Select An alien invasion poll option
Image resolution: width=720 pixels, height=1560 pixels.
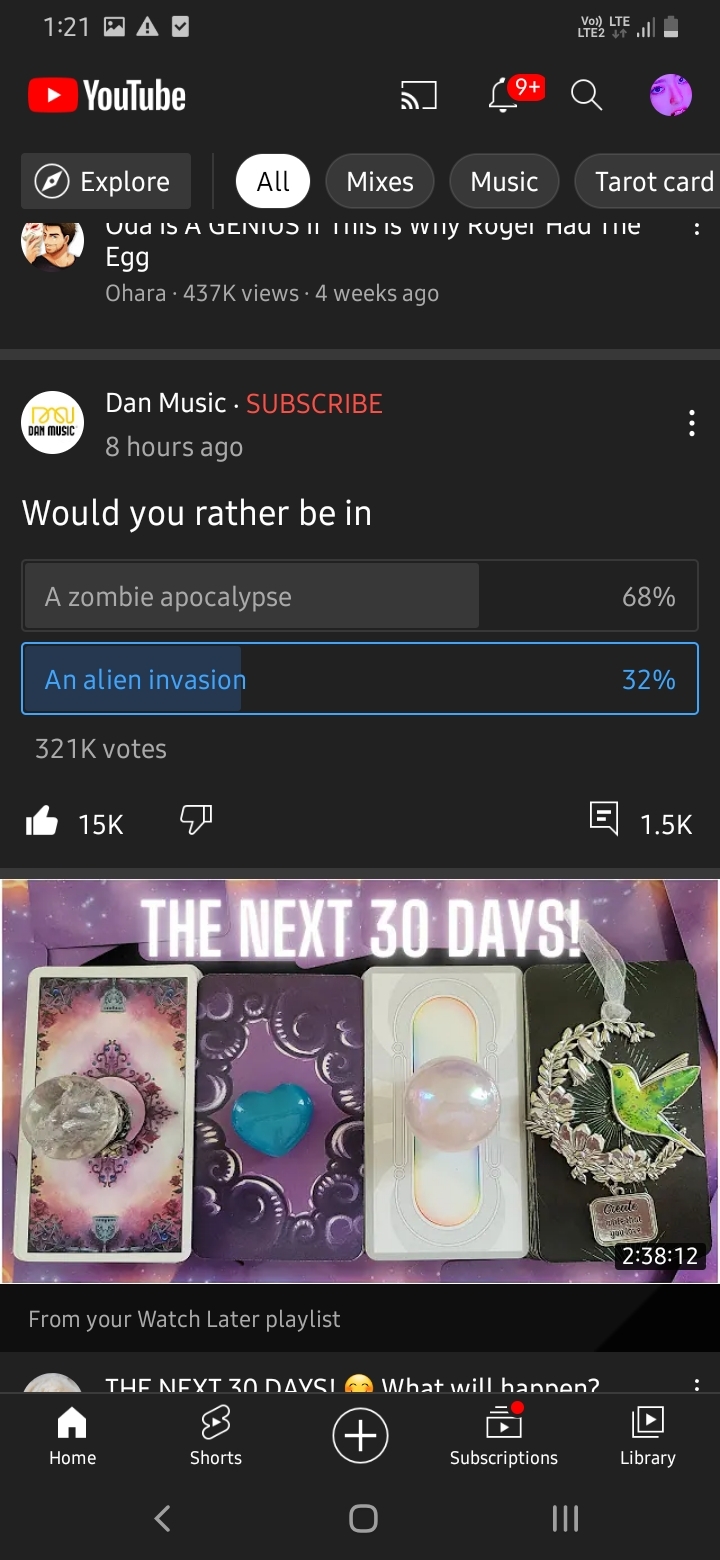point(360,679)
